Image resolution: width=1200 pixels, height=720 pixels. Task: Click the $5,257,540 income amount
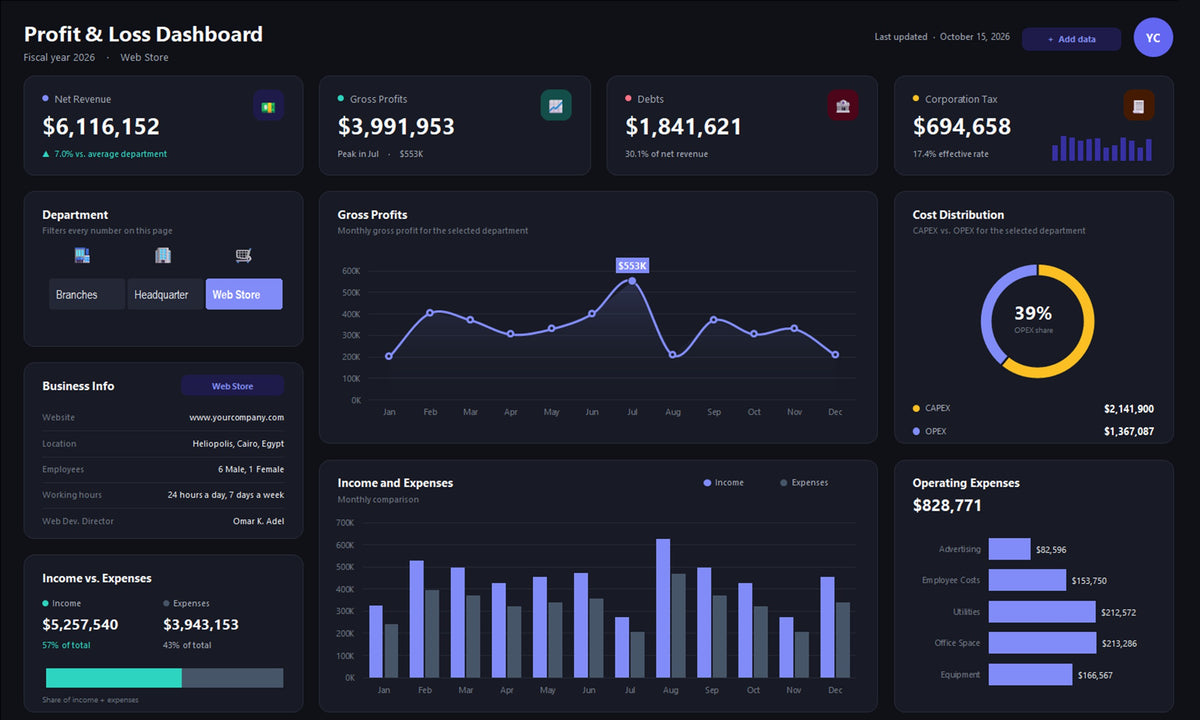pos(80,625)
